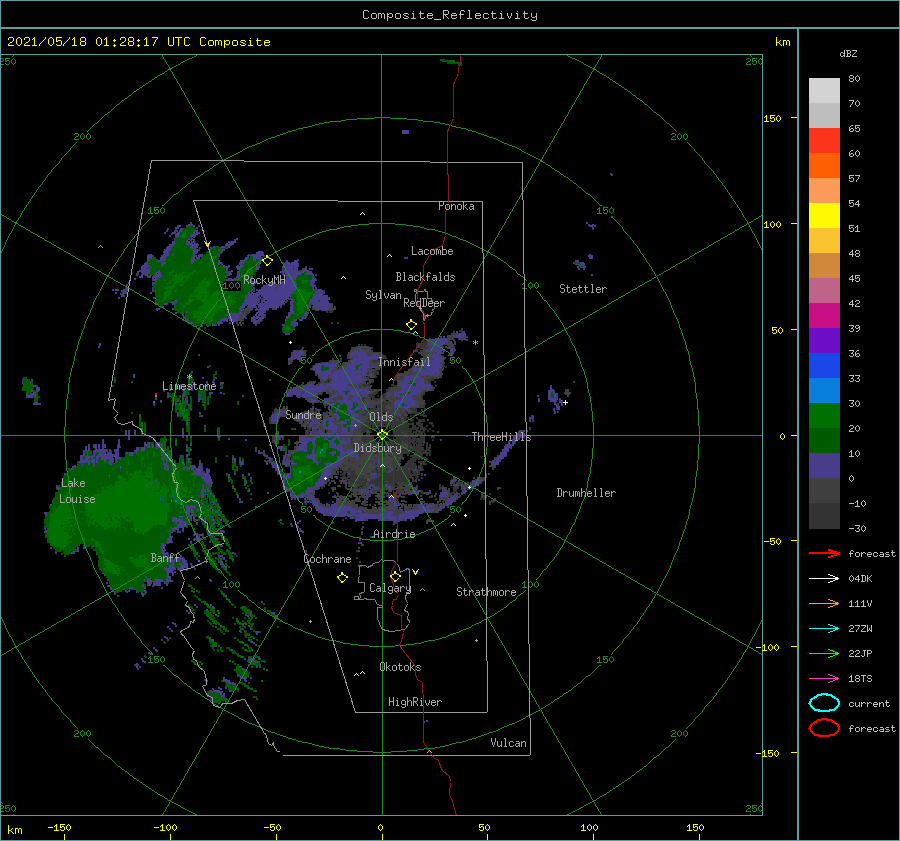This screenshot has width=900, height=841.
Task: Click the magenta 18TS arrow icon
Action: click(824, 679)
